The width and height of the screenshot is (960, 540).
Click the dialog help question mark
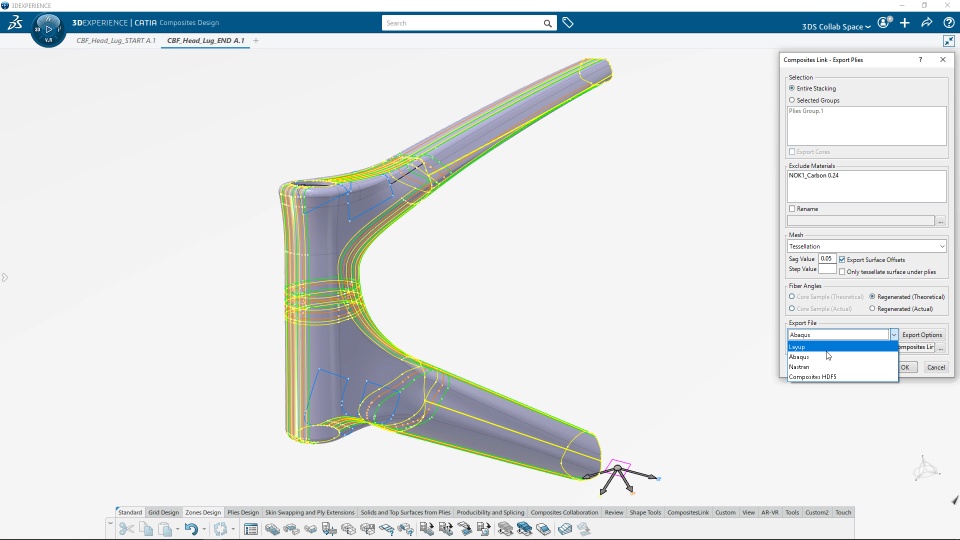pyautogui.click(x=920, y=60)
